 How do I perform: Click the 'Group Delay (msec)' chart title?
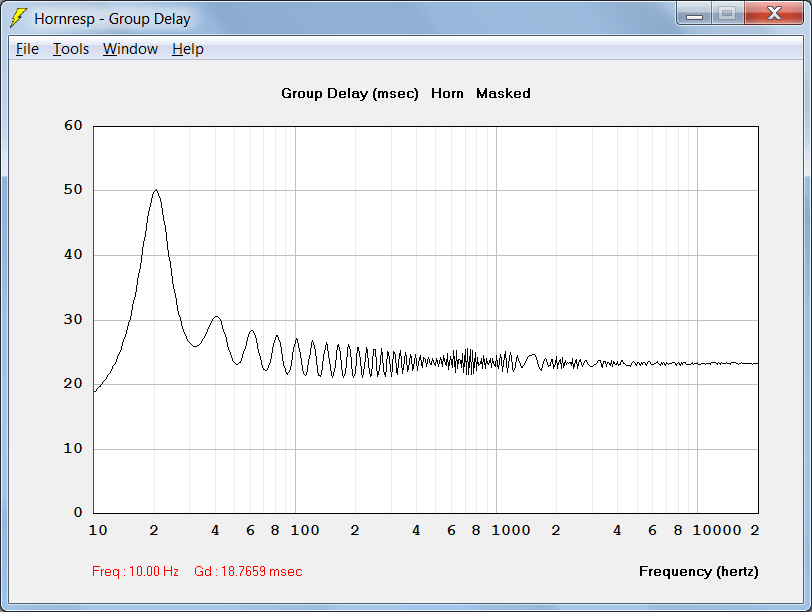point(350,94)
